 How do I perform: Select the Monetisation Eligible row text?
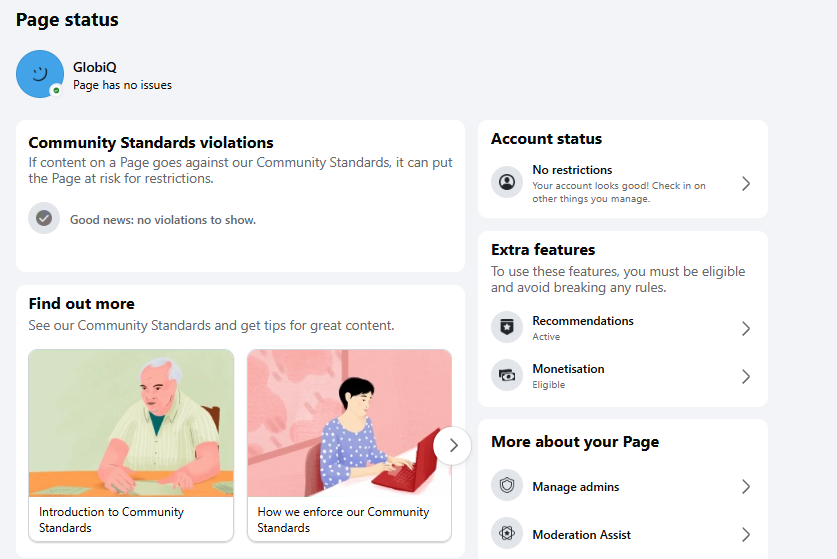tap(568, 376)
